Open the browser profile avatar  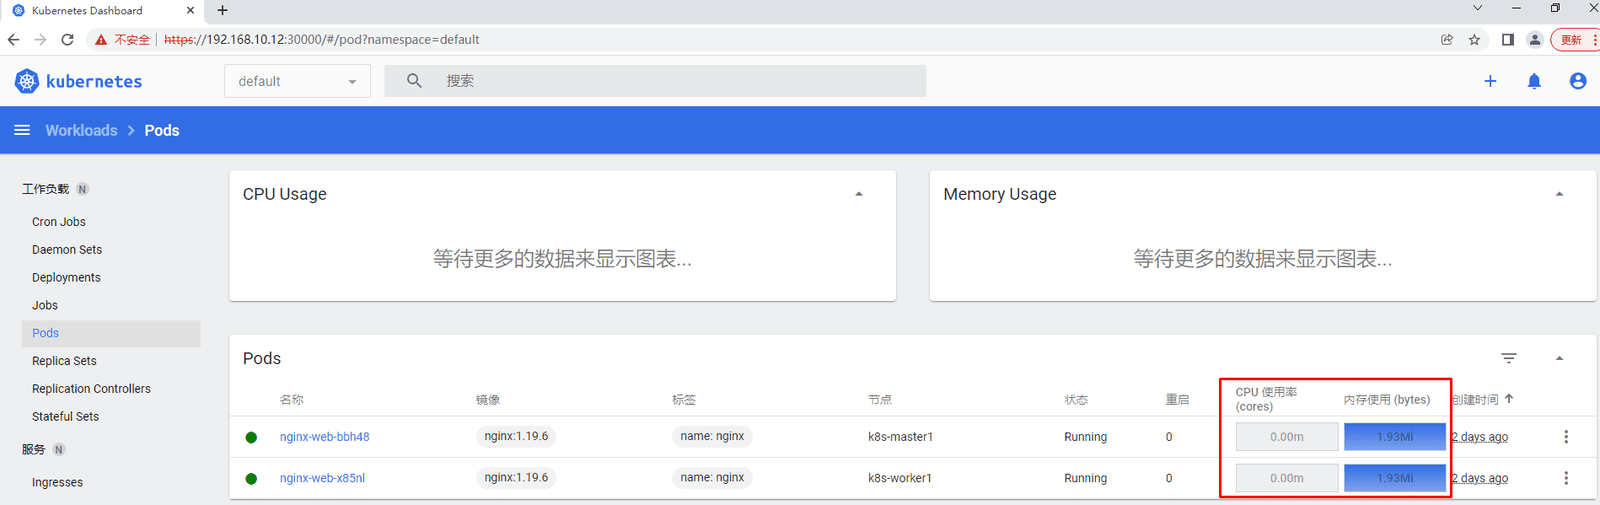coord(1535,40)
